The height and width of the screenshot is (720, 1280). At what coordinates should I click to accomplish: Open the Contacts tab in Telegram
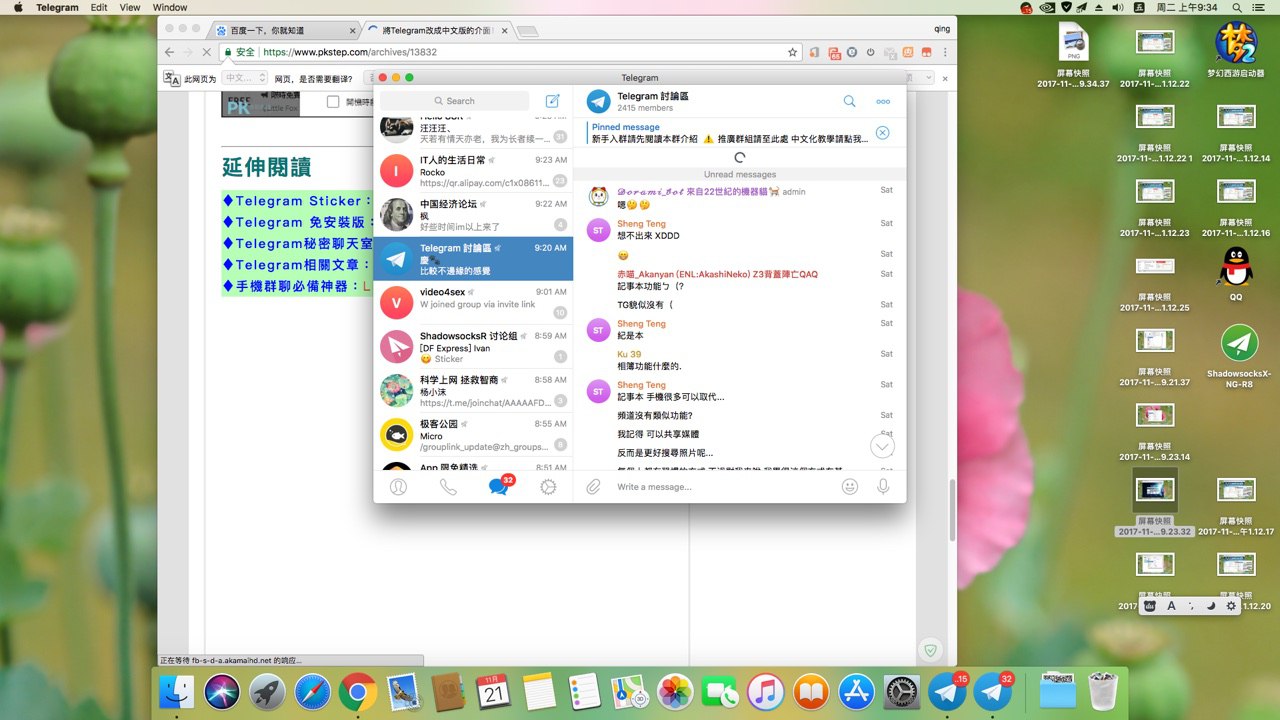pos(398,487)
